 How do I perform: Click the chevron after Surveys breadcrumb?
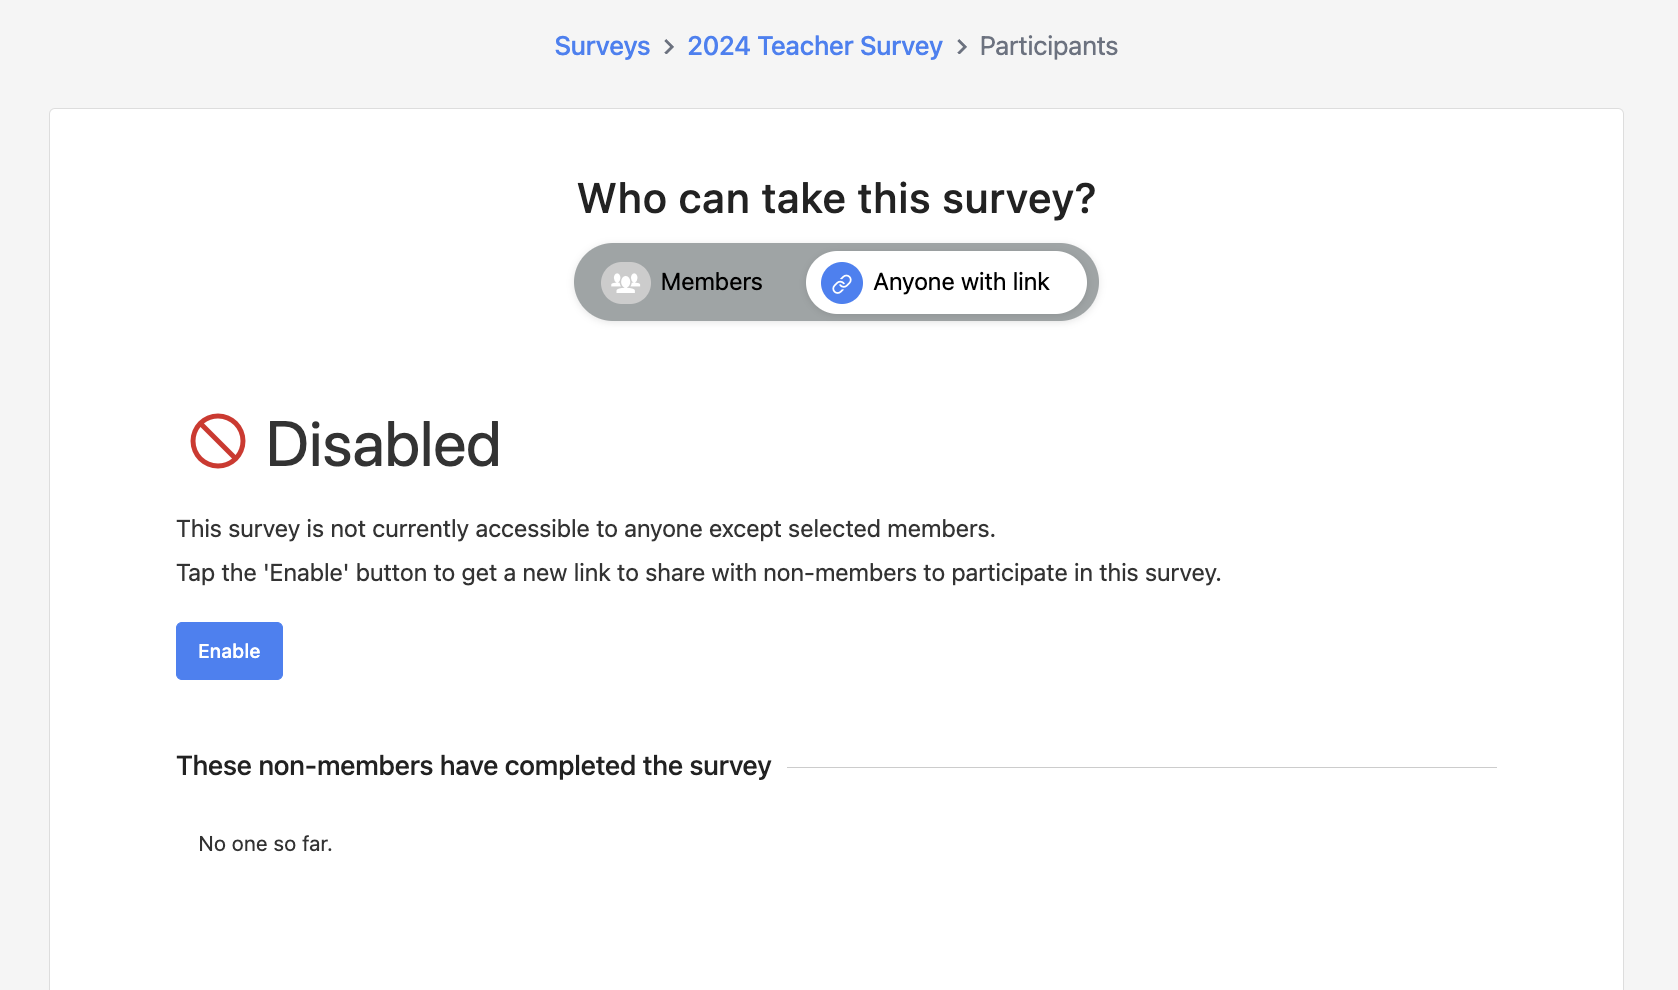point(669,47)
